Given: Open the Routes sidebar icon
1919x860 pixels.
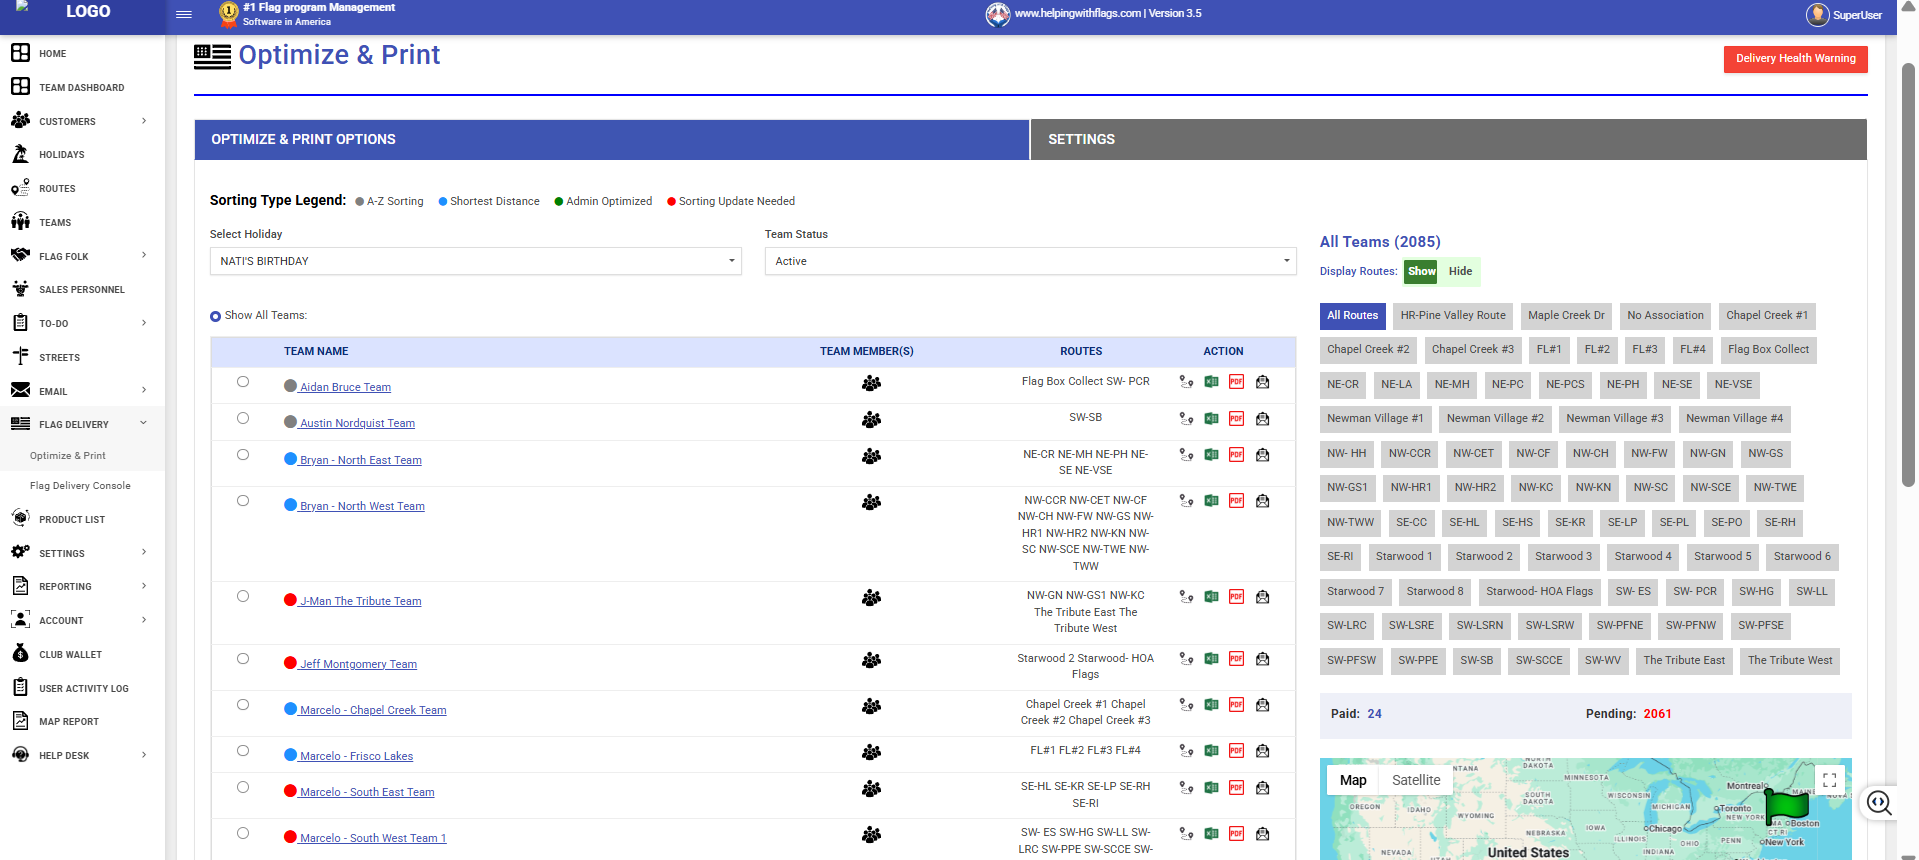Looking at the screenshot, I should tap(20, 188).
